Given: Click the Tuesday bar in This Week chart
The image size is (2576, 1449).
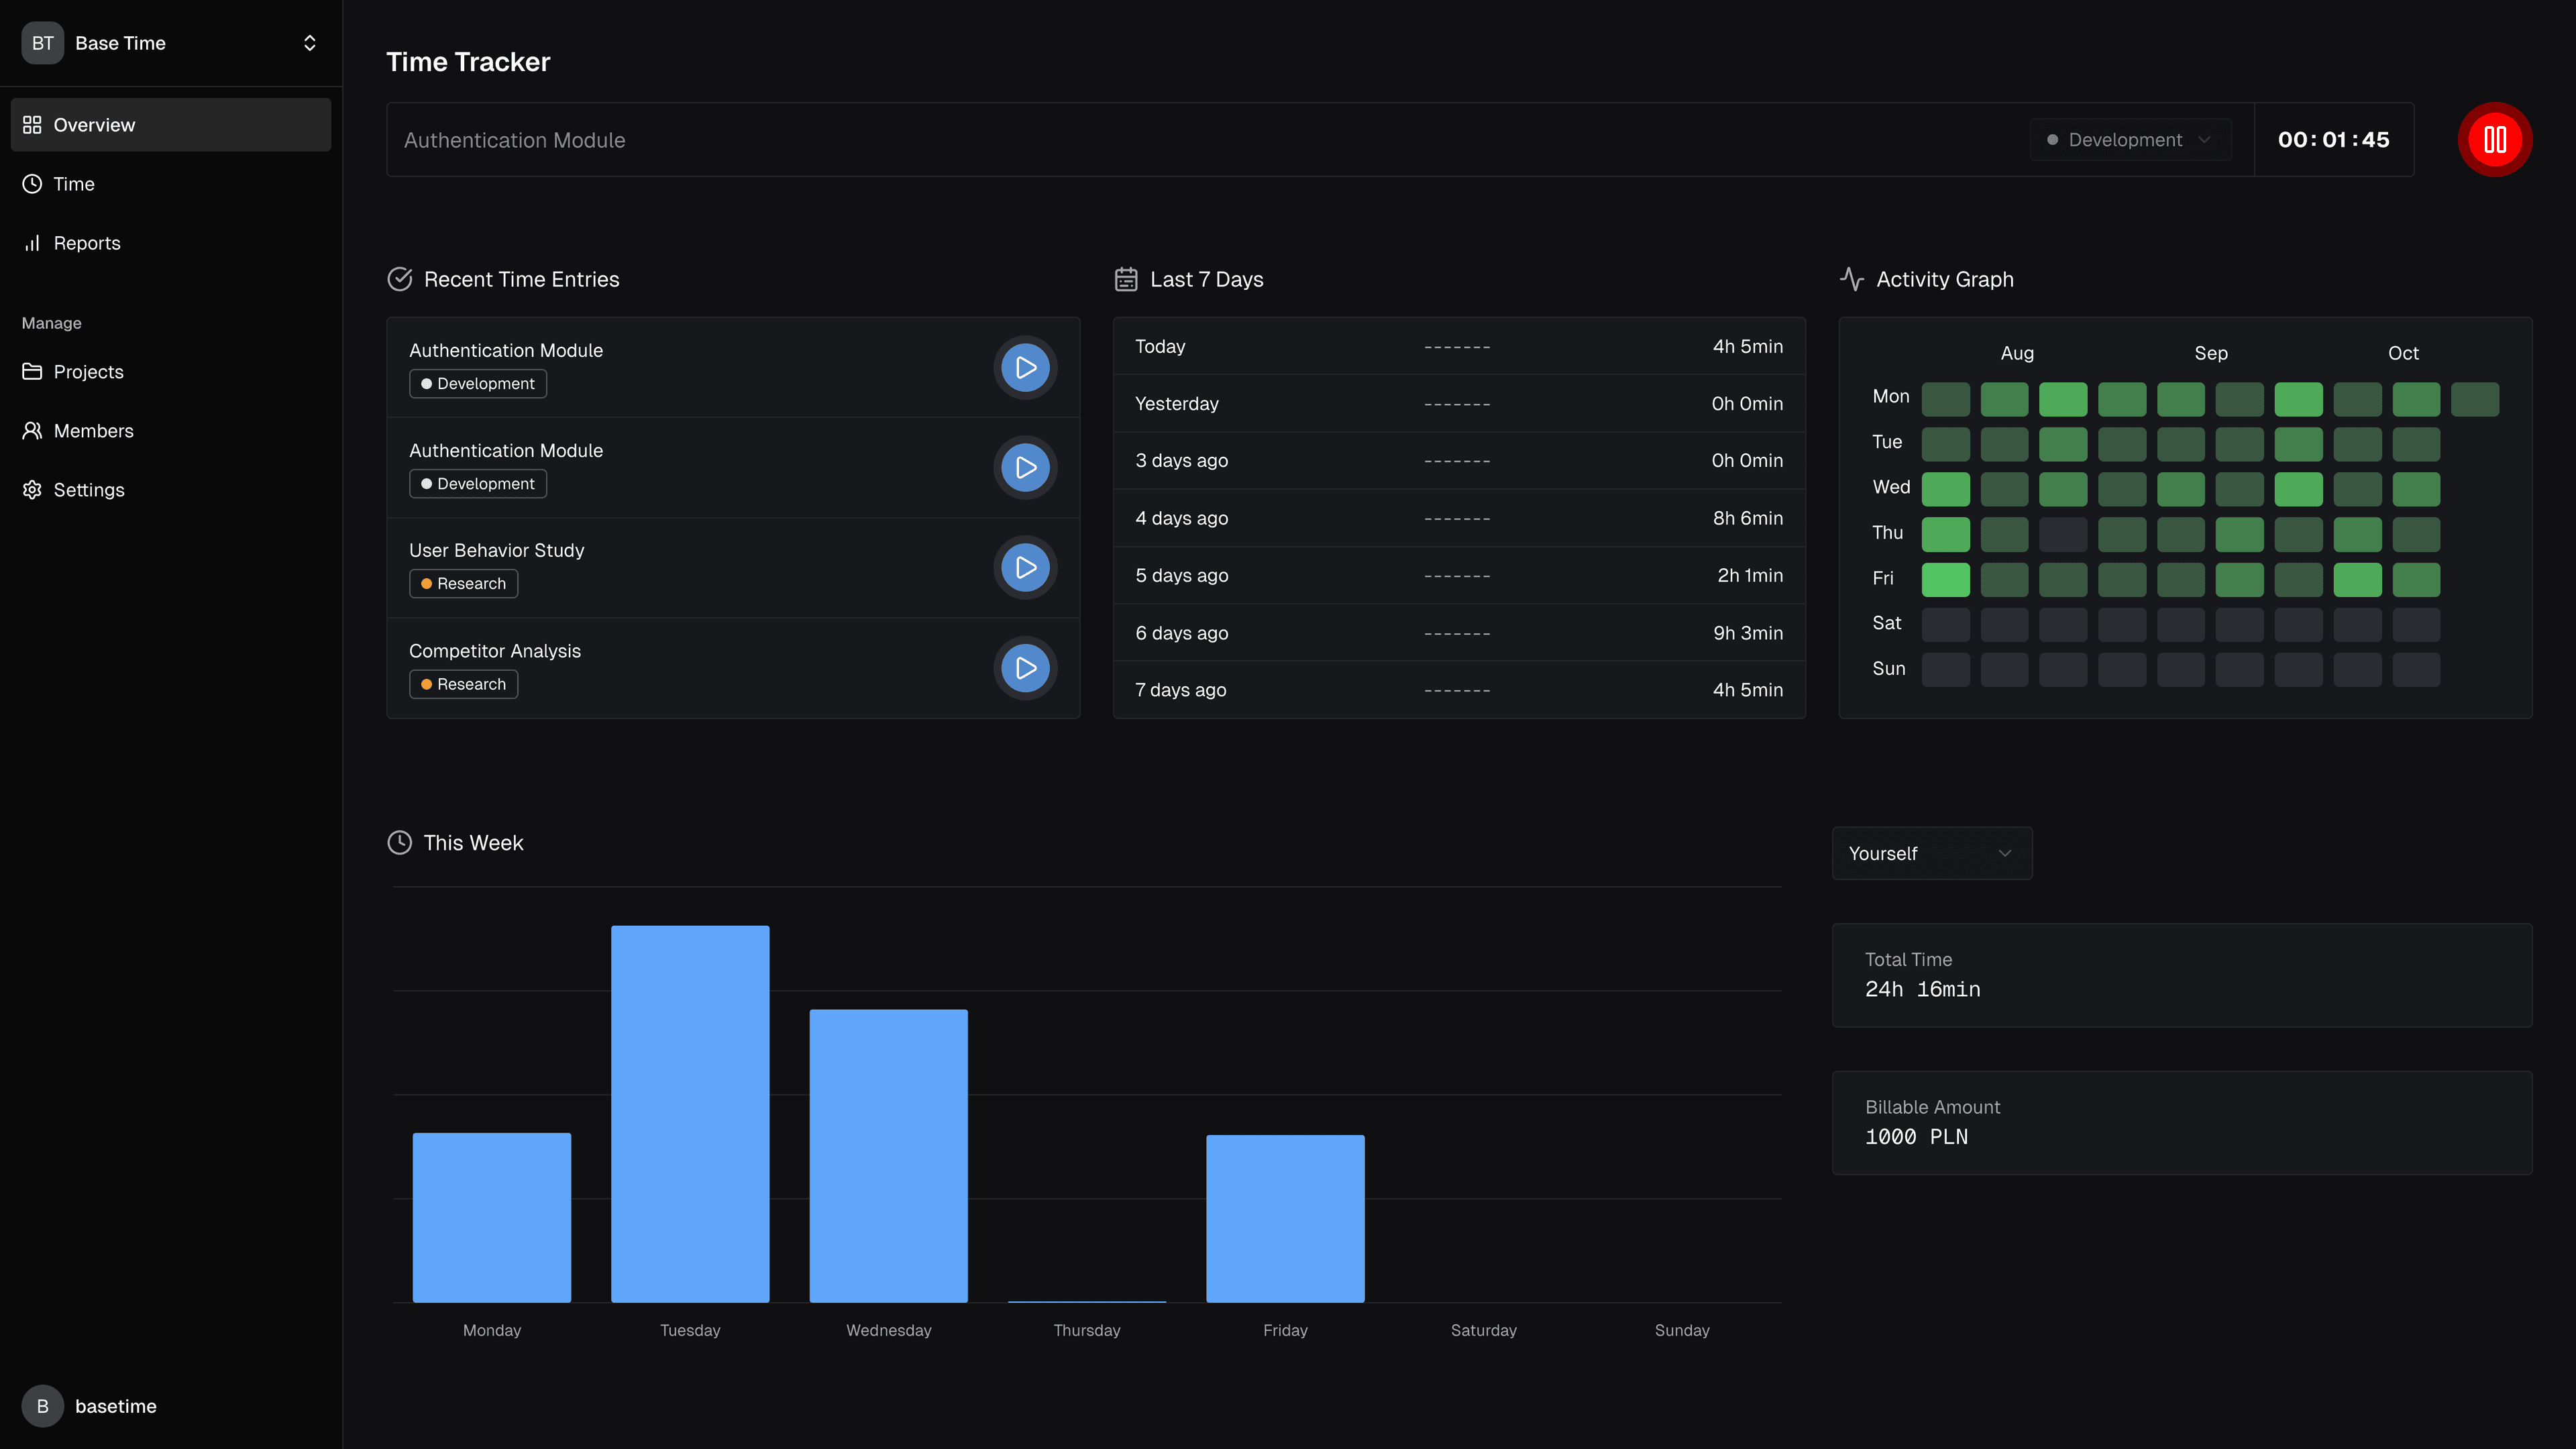Looking at the screenshot, I should coord(690,1113).
